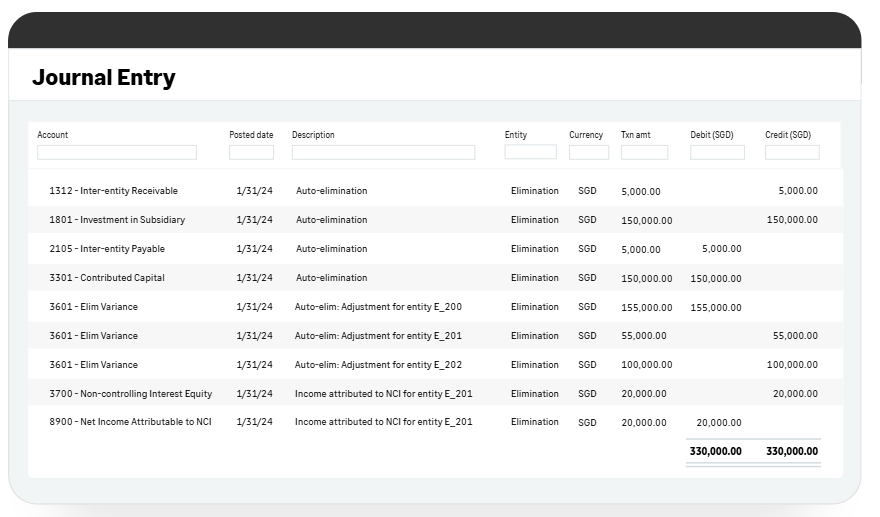Select the Posted date column header
The width and height of the screenshot is (880, 517).
251,135
